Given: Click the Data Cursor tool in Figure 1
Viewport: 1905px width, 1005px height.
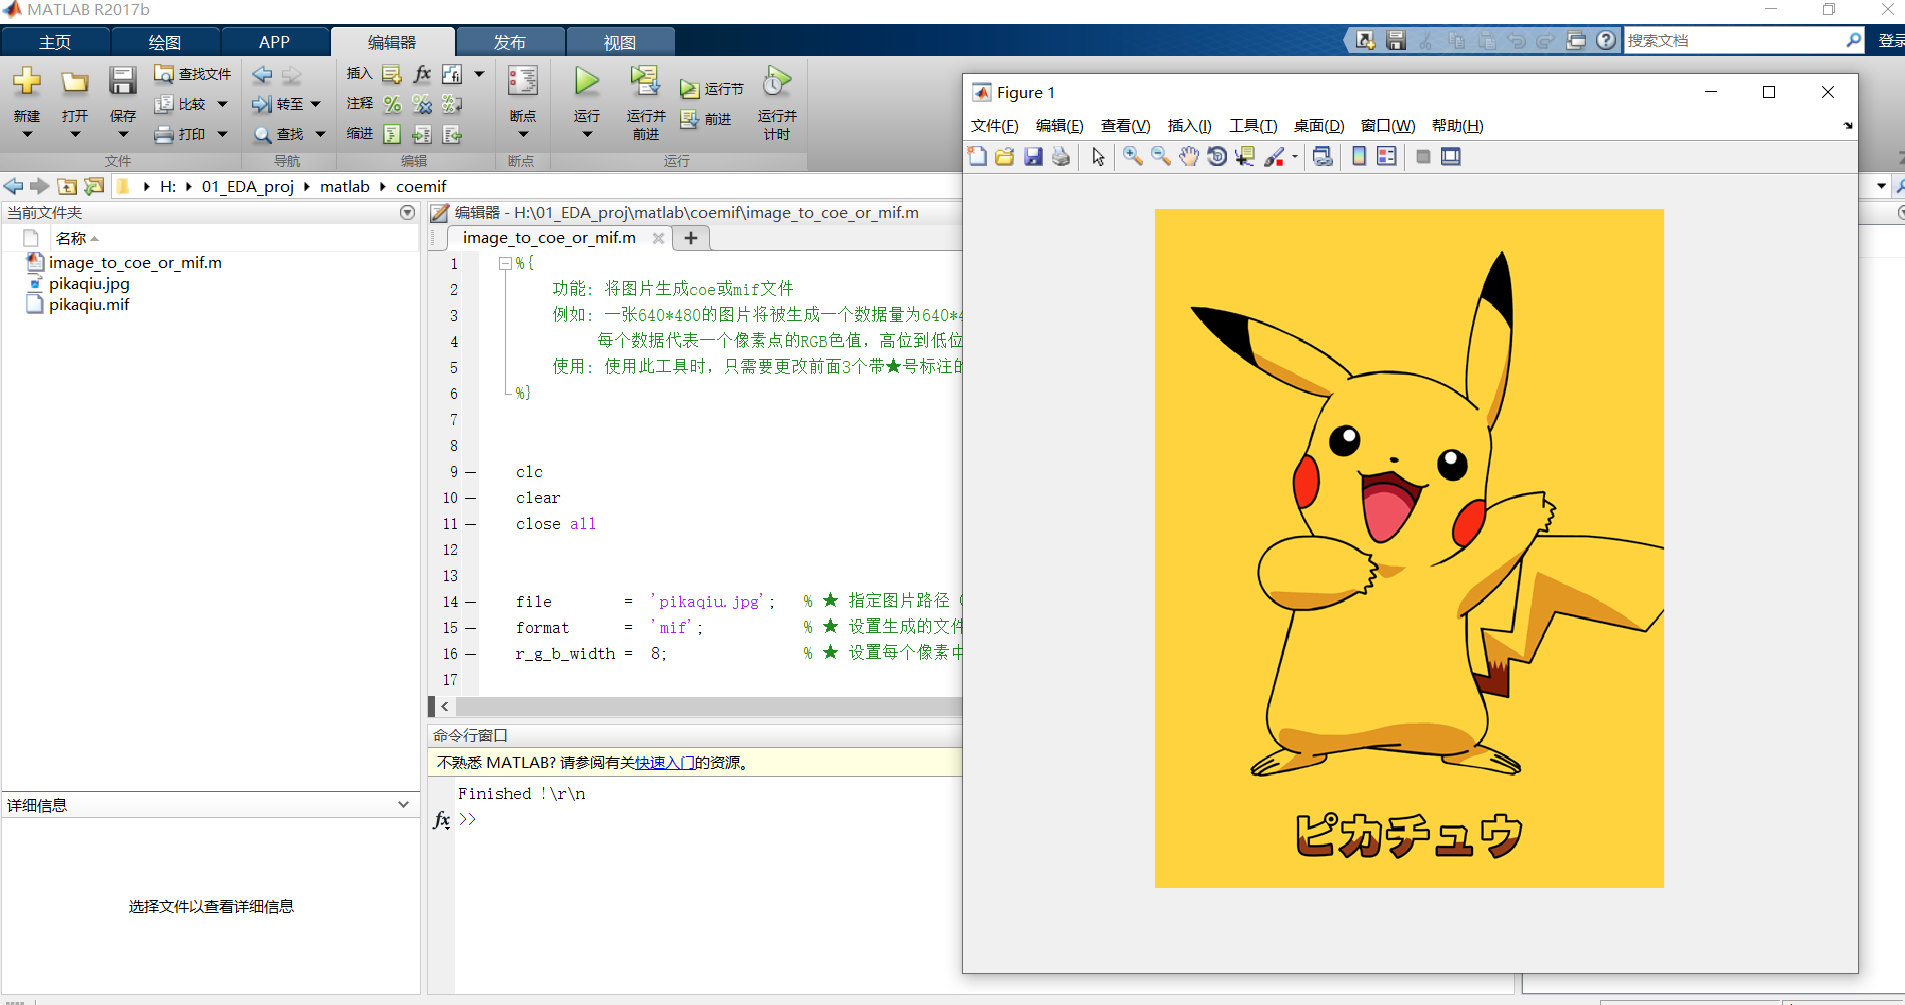Looking at the screenshot, I should (x=1244, y=157).
